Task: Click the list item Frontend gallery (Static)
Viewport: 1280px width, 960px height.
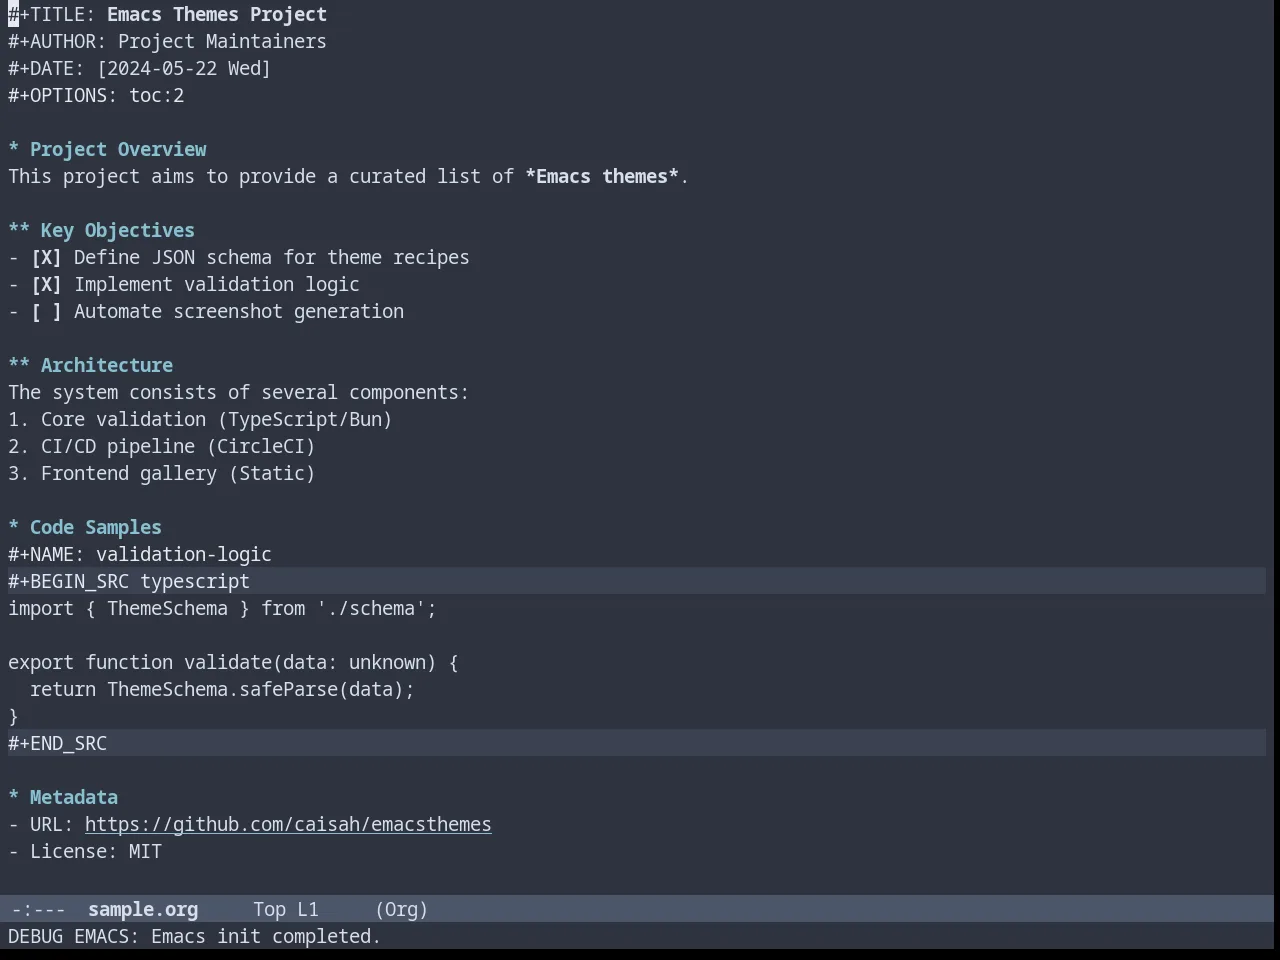Action: click(162, 474)
